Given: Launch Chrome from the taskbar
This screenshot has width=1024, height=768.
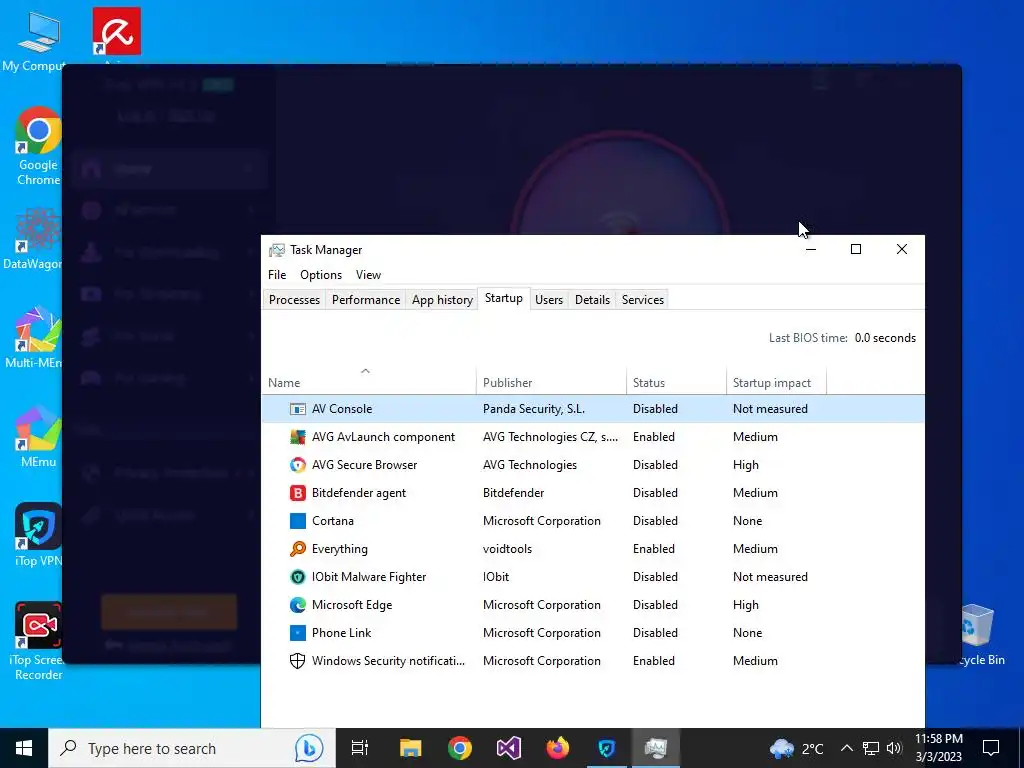Looking at the screenshot, I should coord(460,748).
